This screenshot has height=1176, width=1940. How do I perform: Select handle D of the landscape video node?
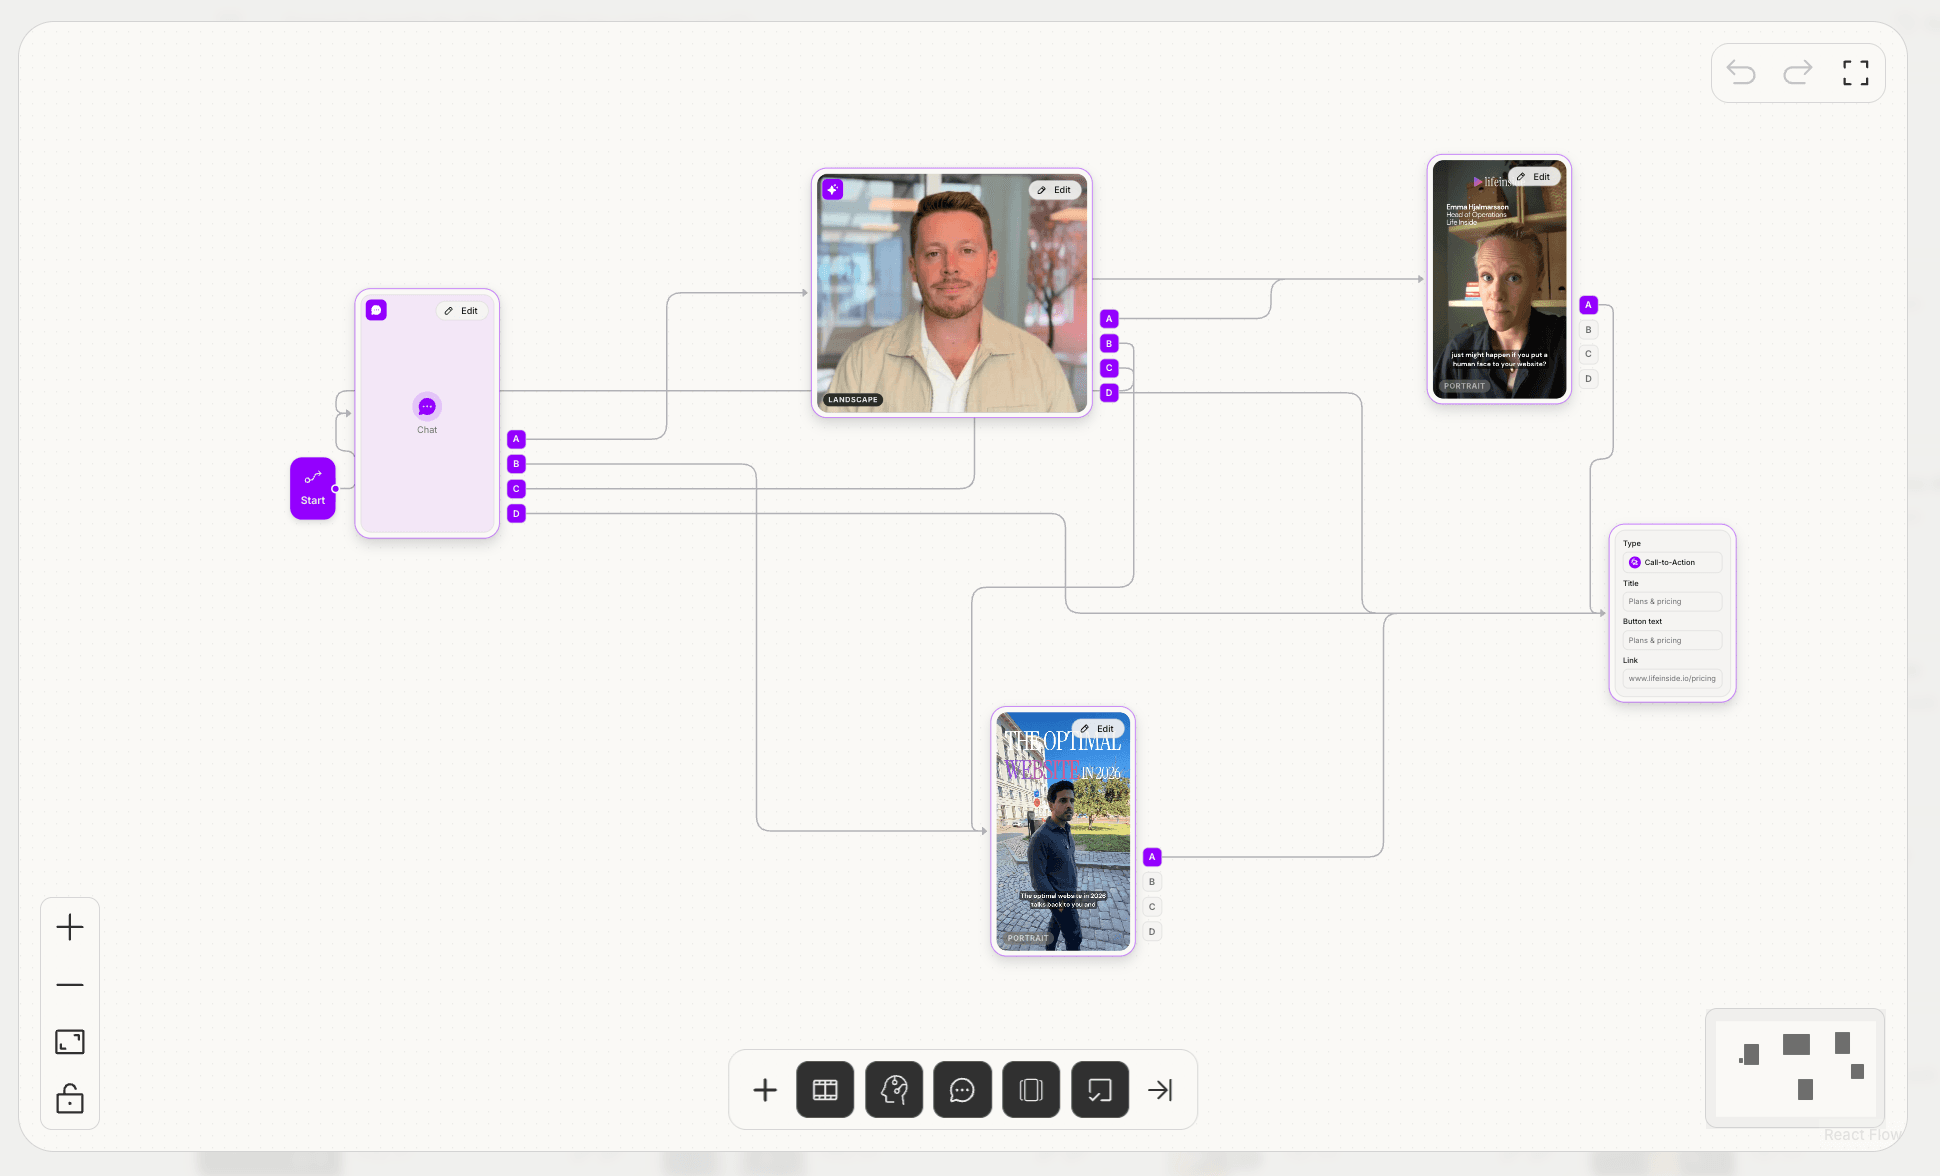click(1109, 393)
